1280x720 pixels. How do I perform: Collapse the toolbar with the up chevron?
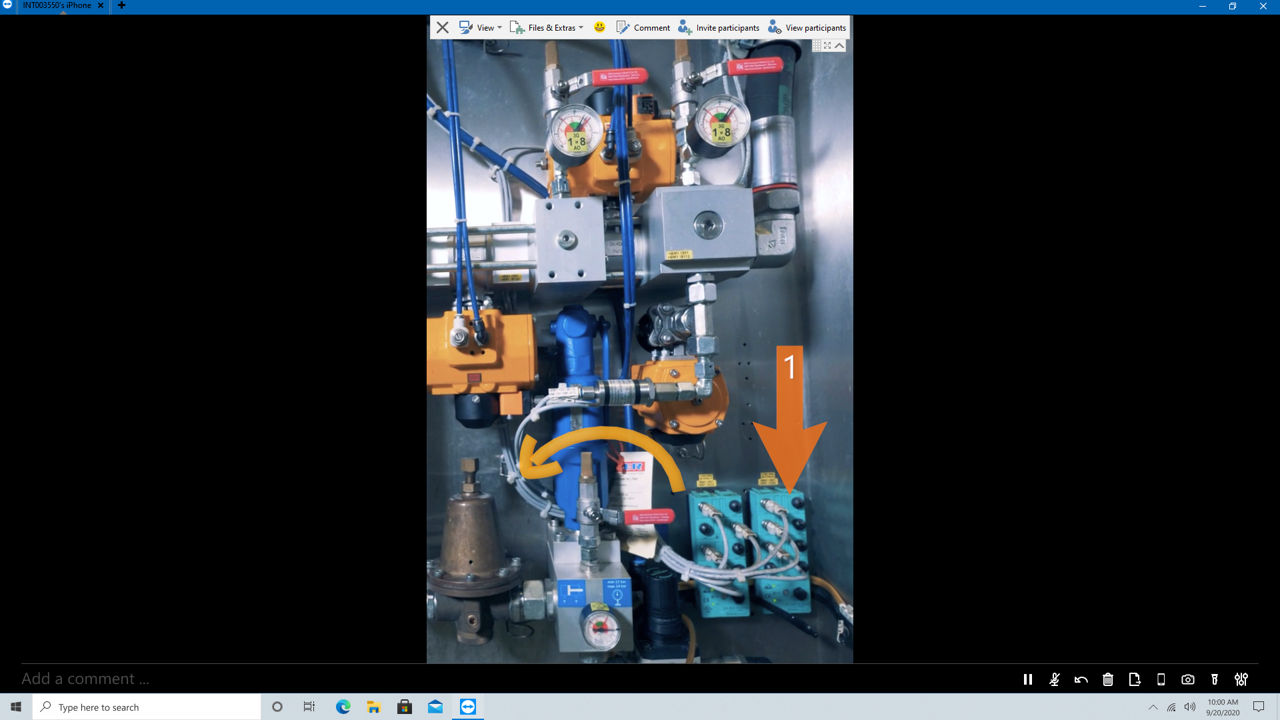click(x=840, y=45)
